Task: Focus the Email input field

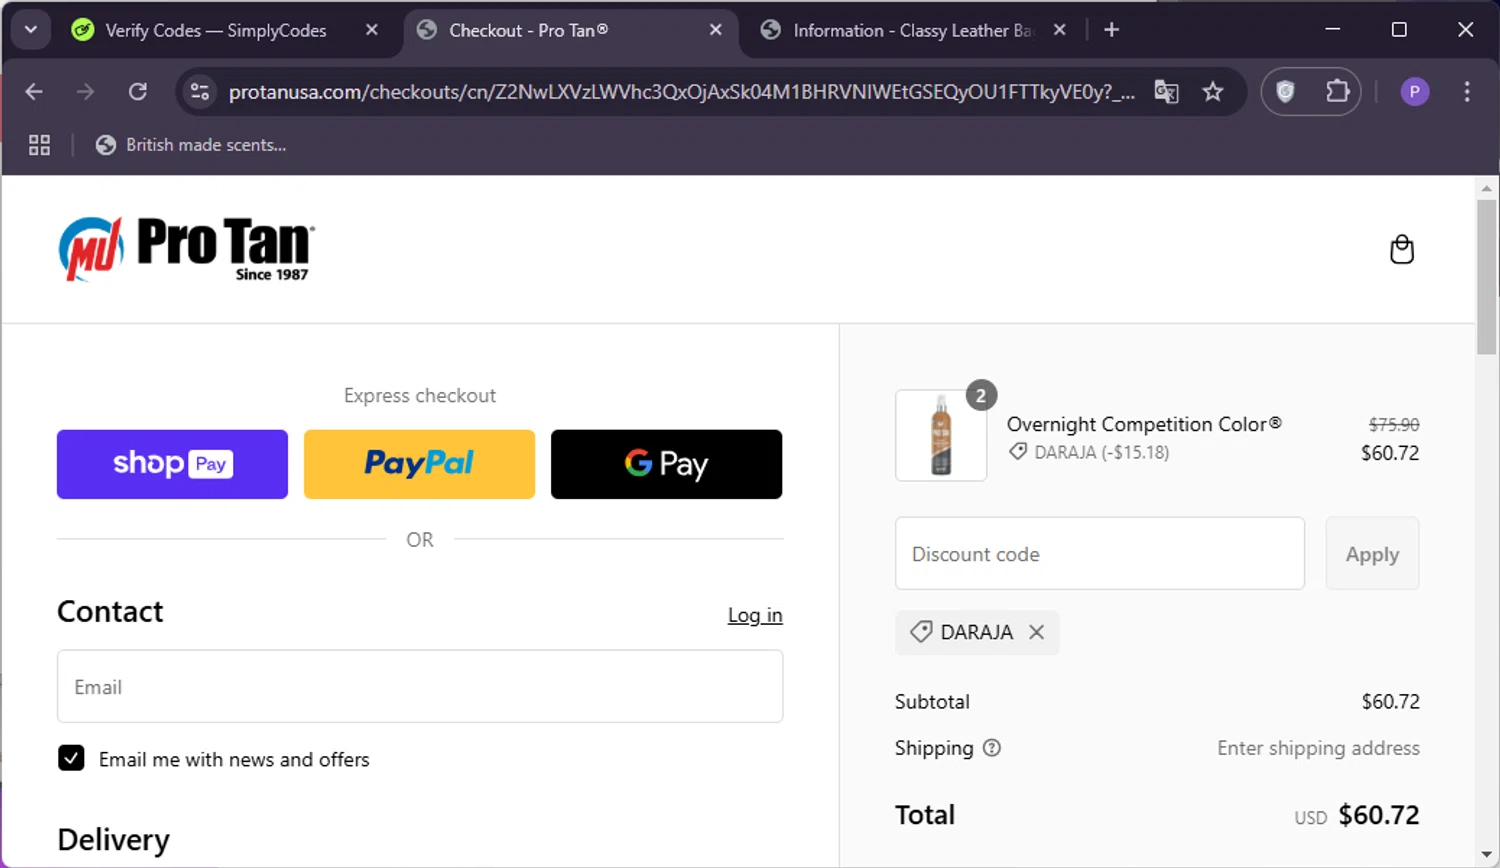Action: click(x=420, y=686)
